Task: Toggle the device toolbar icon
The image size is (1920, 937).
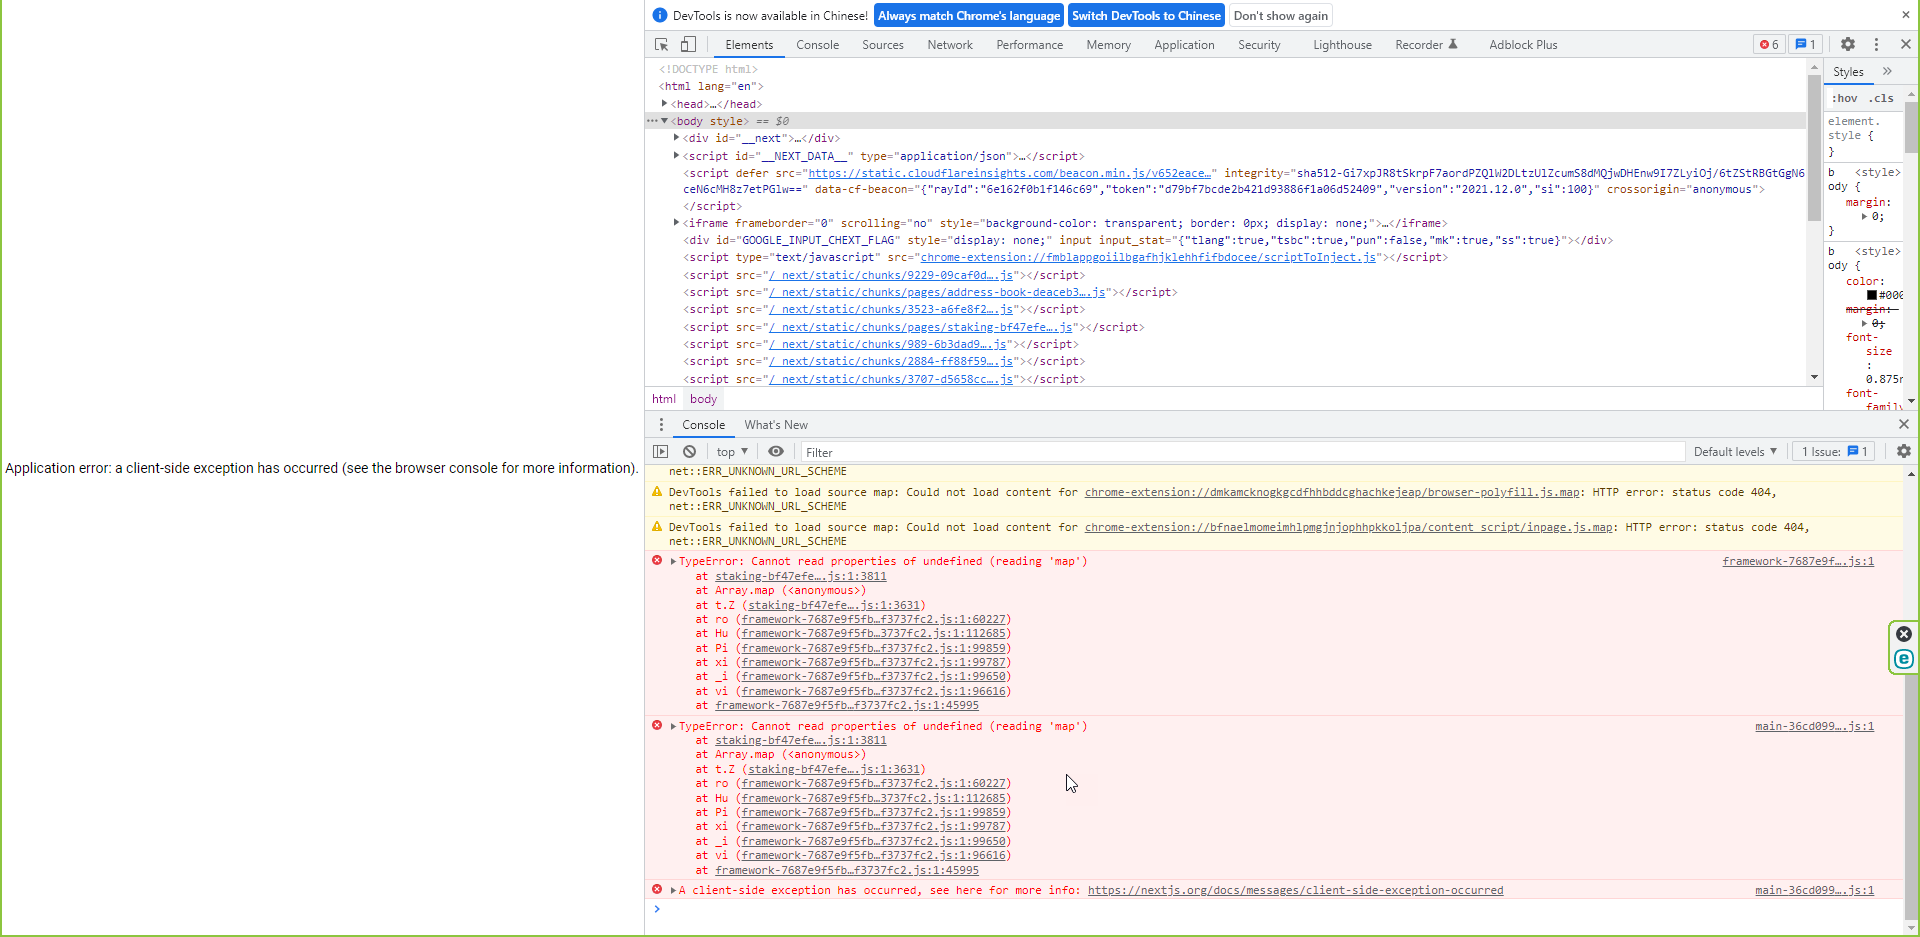Action: [688, 44]
